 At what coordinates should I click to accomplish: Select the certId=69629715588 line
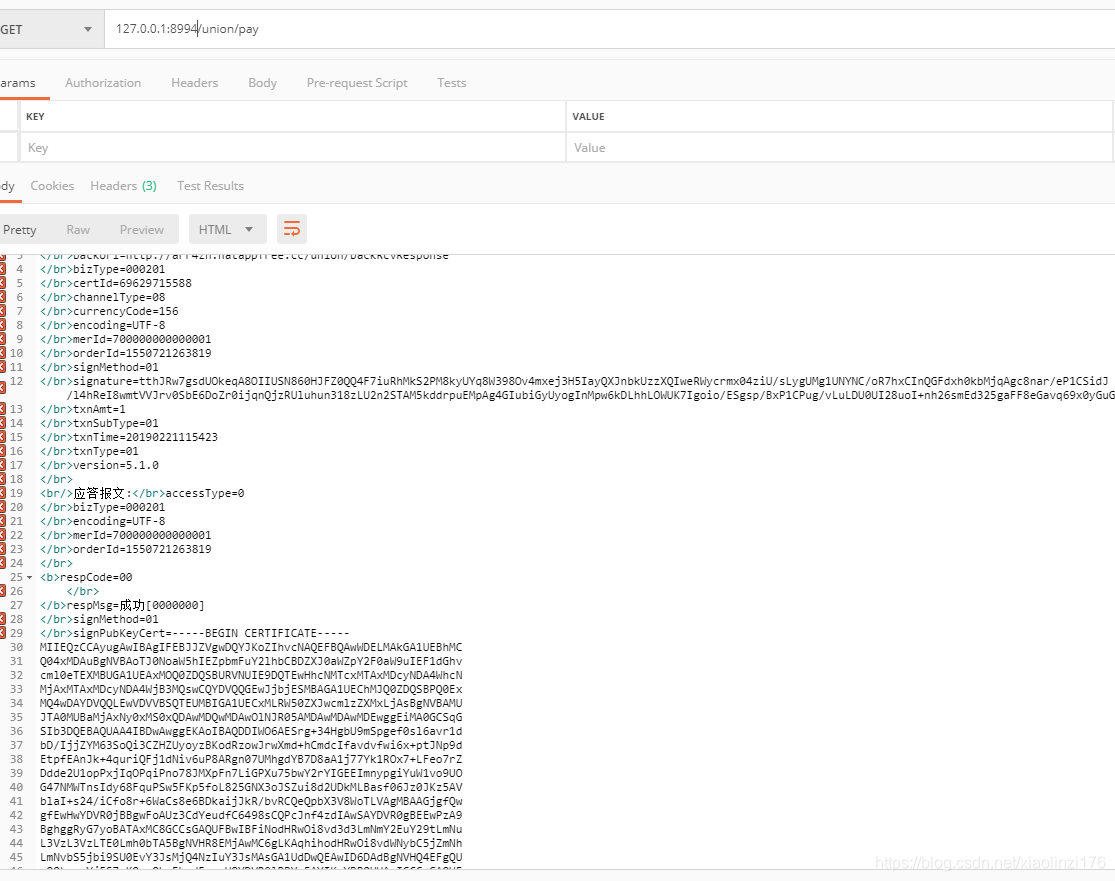(116, 283)
